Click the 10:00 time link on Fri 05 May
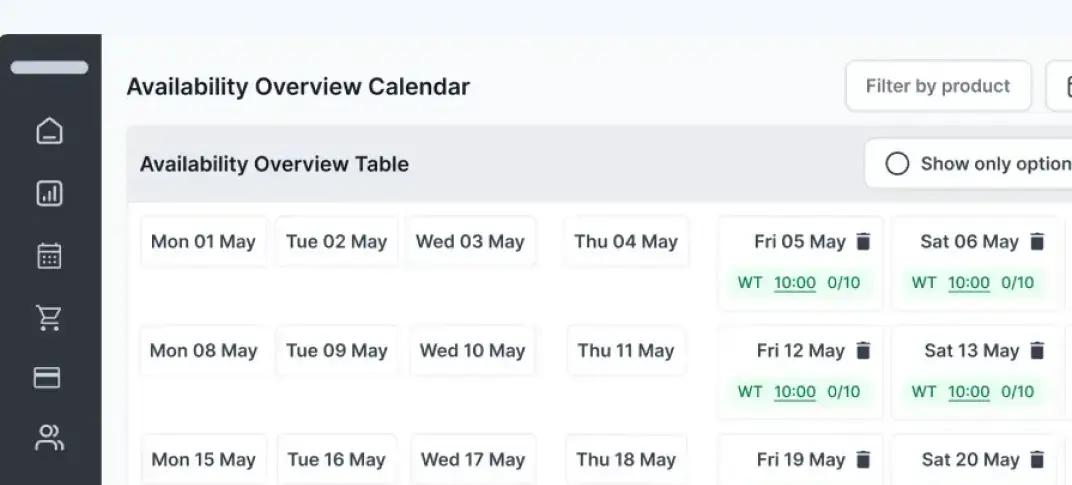Image resolution: width=1072 pixels, height=485 pixels. [794, 283]
